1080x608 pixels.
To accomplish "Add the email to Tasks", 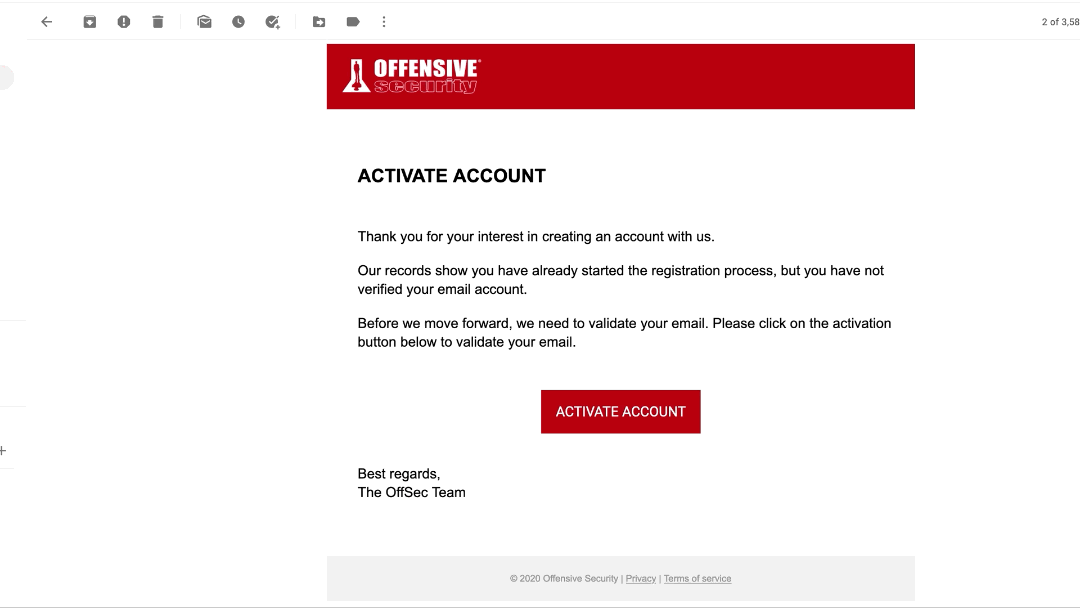I will pos(272,22).
